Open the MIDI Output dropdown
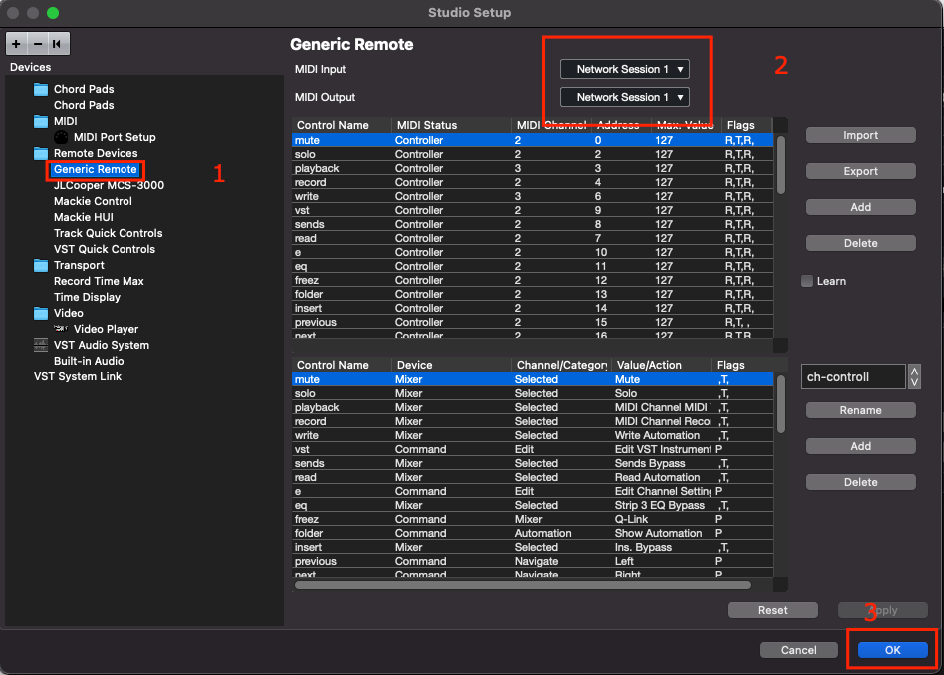 tap(625, 97)
